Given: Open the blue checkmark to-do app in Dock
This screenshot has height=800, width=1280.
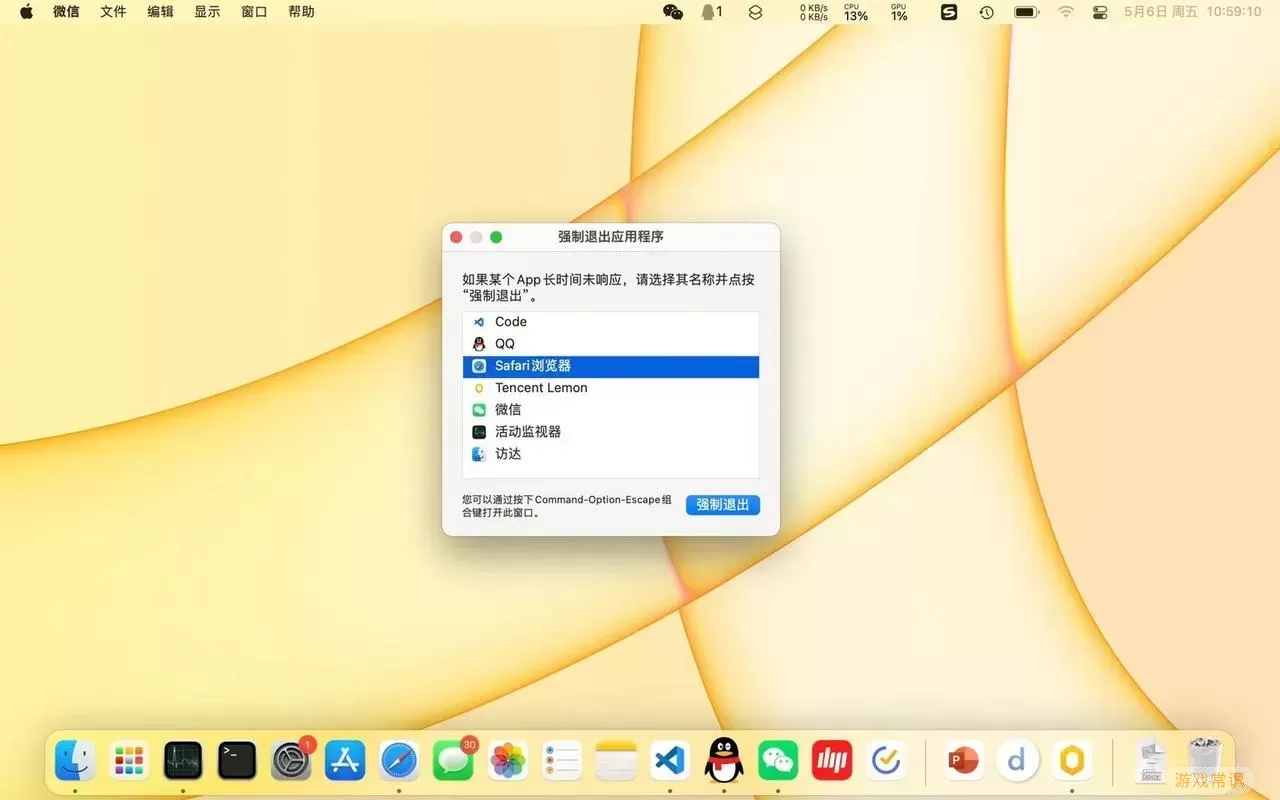Looking at the screenshot, I should click(x=886, y=761).
